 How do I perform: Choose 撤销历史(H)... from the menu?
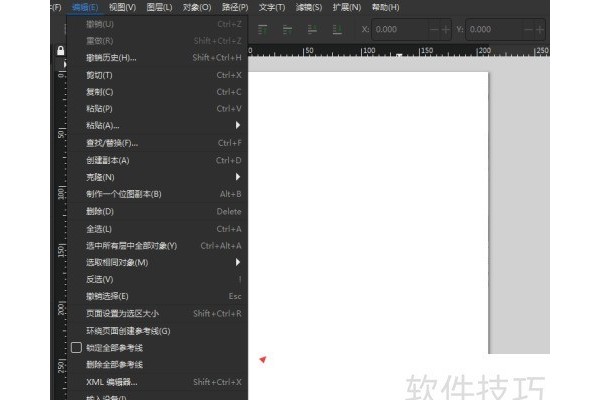point(158,58)
